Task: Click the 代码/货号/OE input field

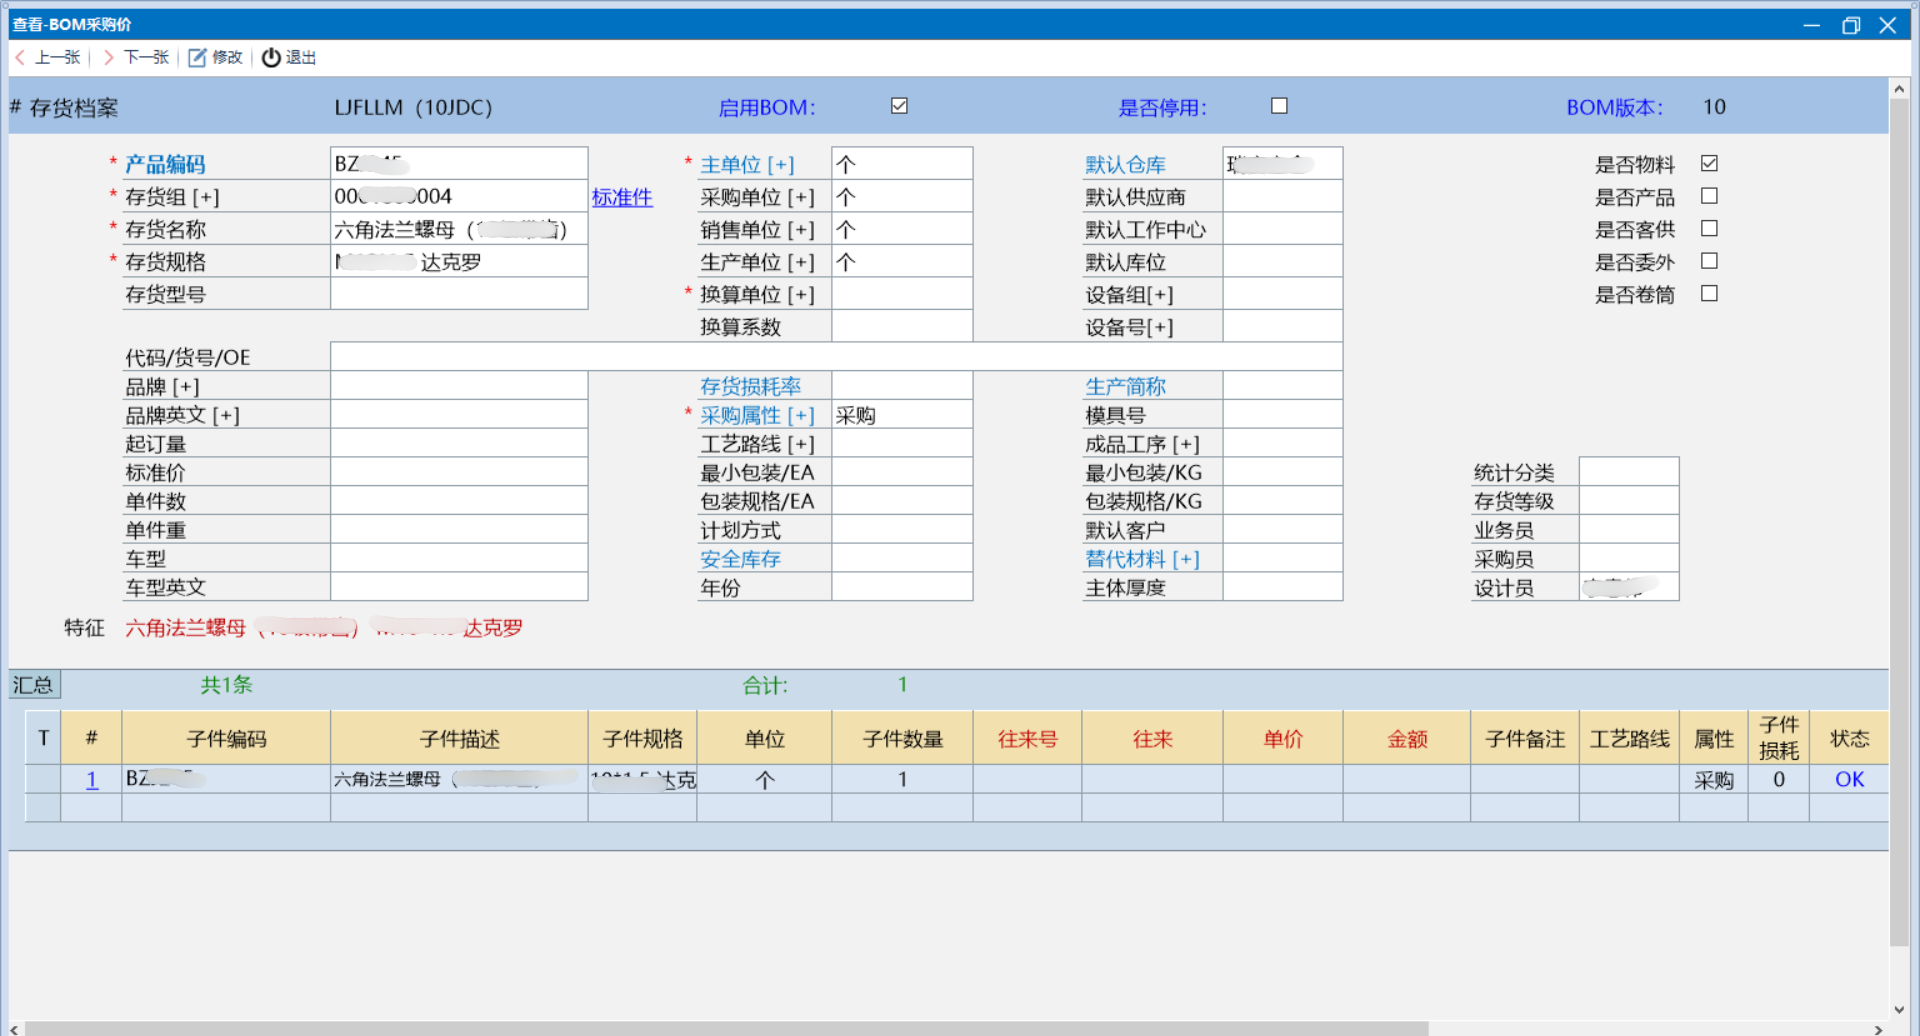Action: tap(835, 357)
